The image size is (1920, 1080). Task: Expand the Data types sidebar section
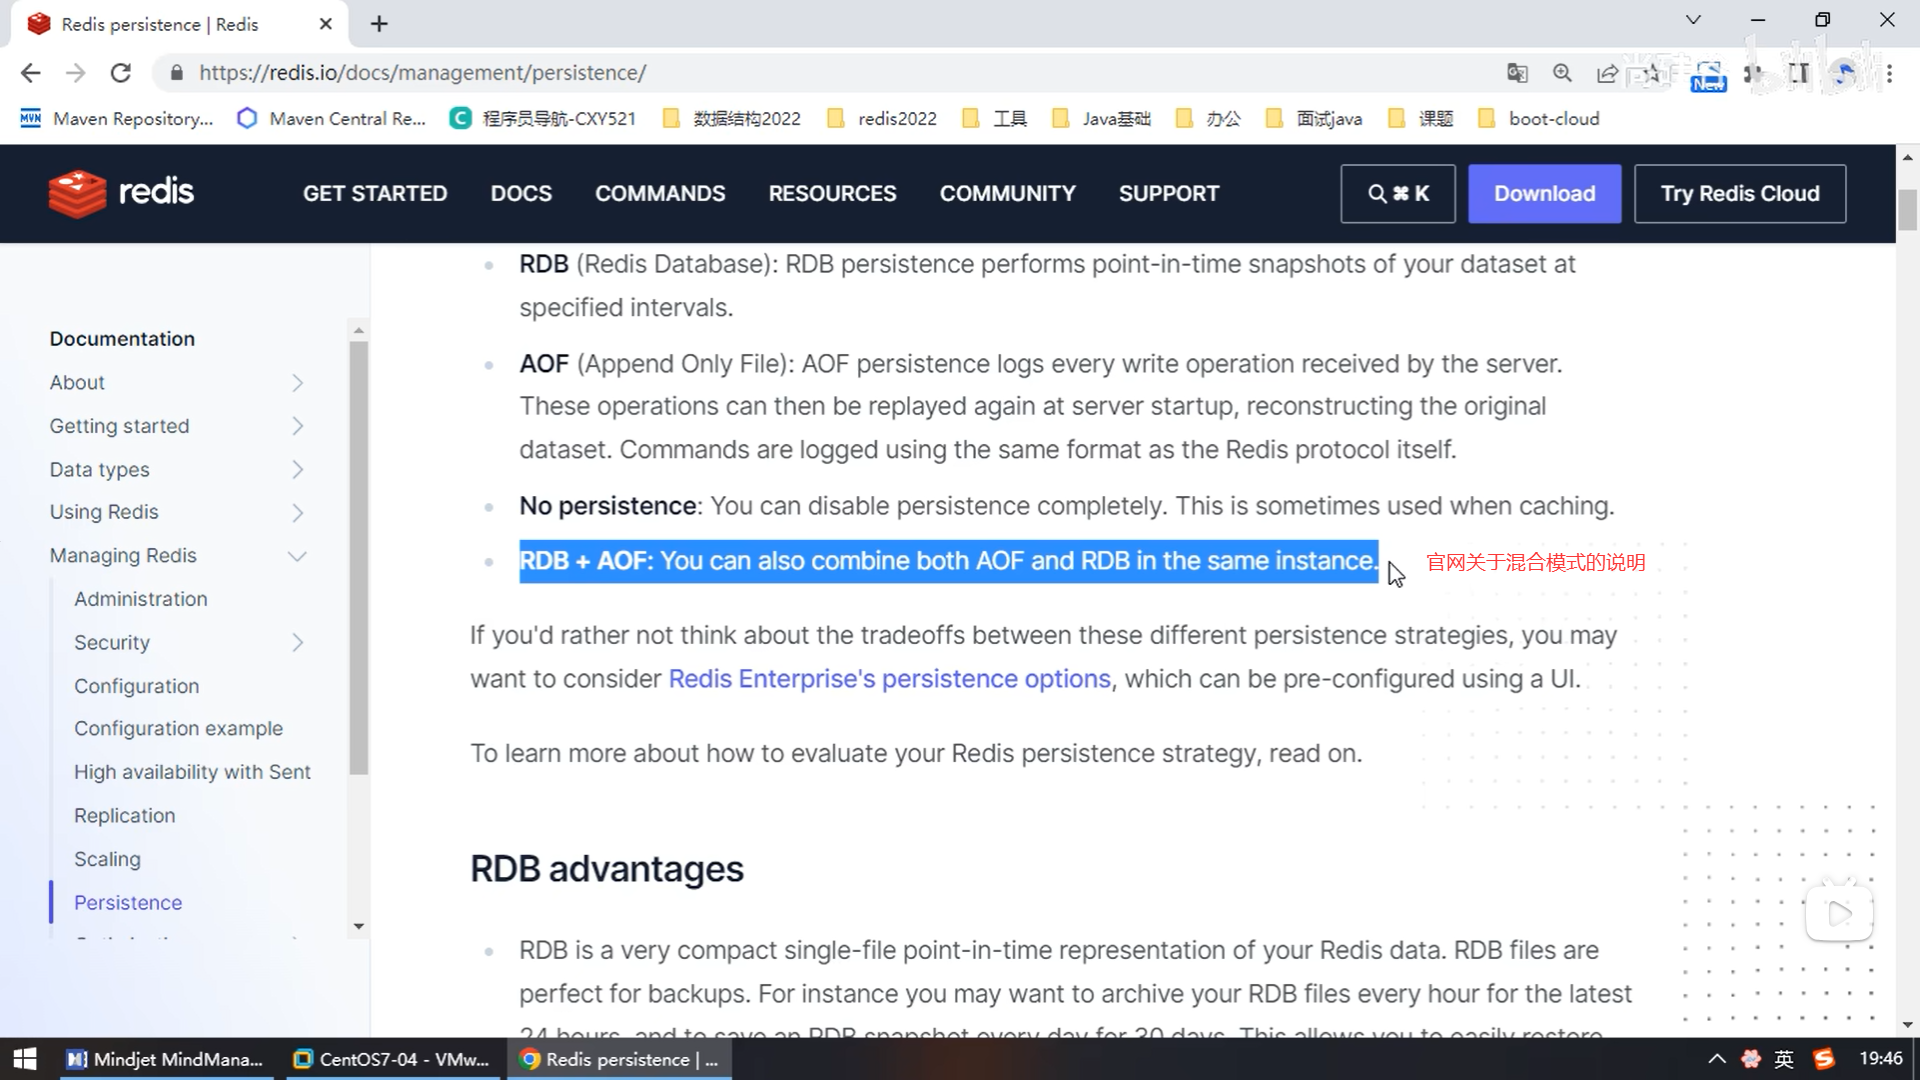pyautogui.click(x=297, y=470)
